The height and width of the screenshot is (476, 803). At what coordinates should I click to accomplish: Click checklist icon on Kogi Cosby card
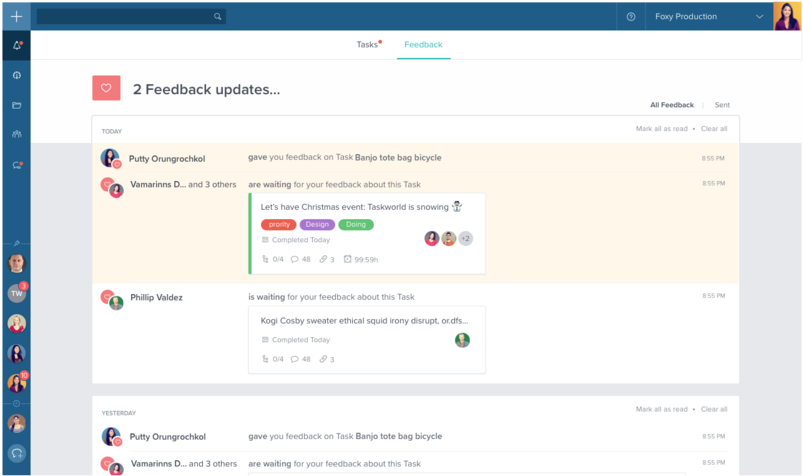[x=265, y=359]
